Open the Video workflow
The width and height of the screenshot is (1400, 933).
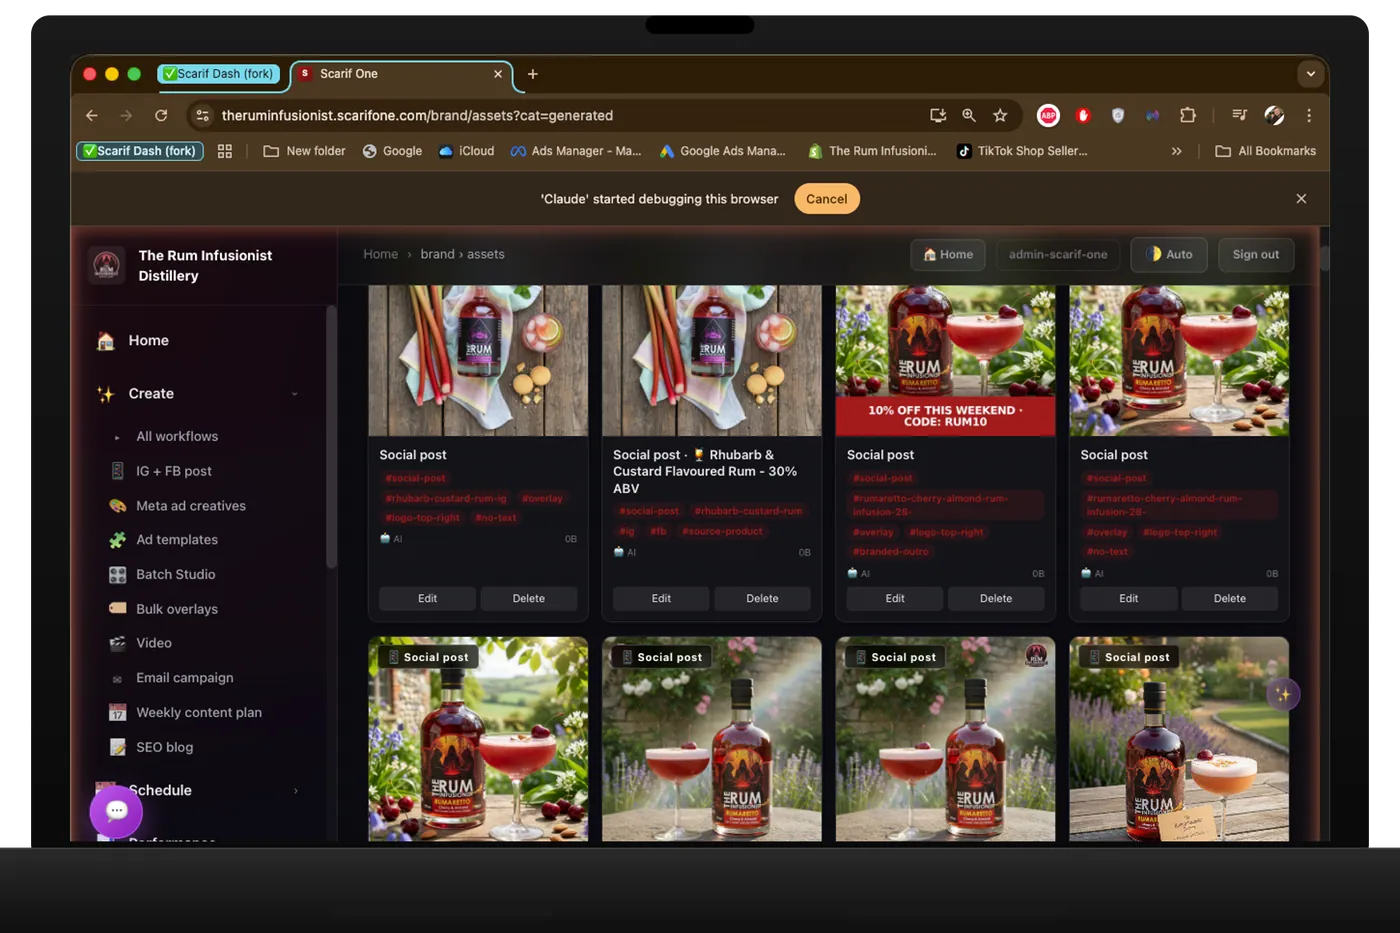click(x=153, y=643)
